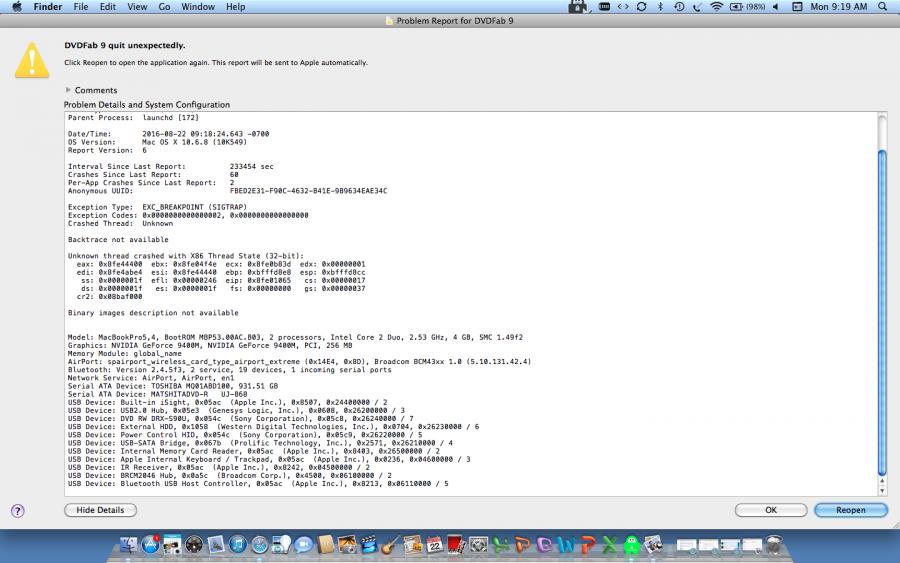Screen dimensions: 900x563
Task: Click the 'Binary images description not available' line
Action: 153,313
